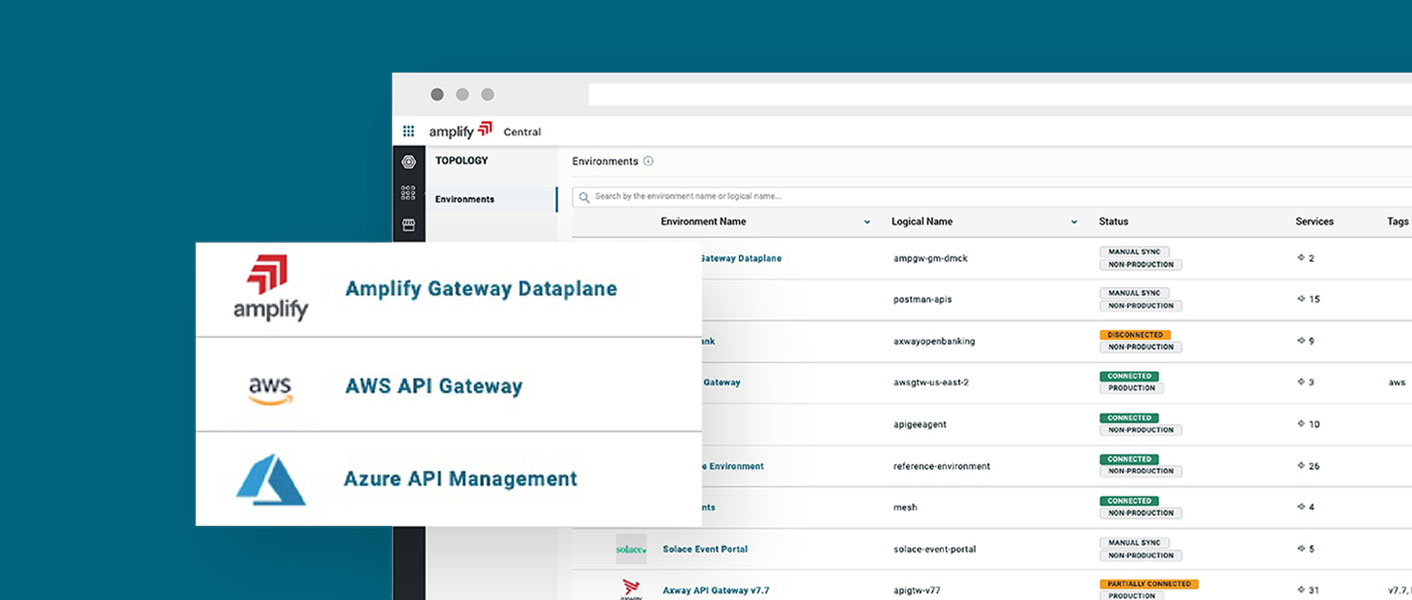Select Environments in the Topology sidebar
The width and height of the screenshot is (1412, 600).
click(465, 199)
